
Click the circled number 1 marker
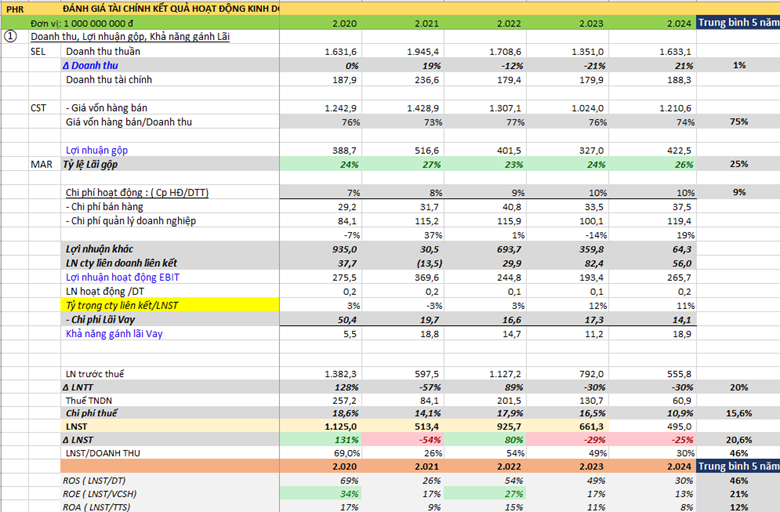(x=10, y=36)
